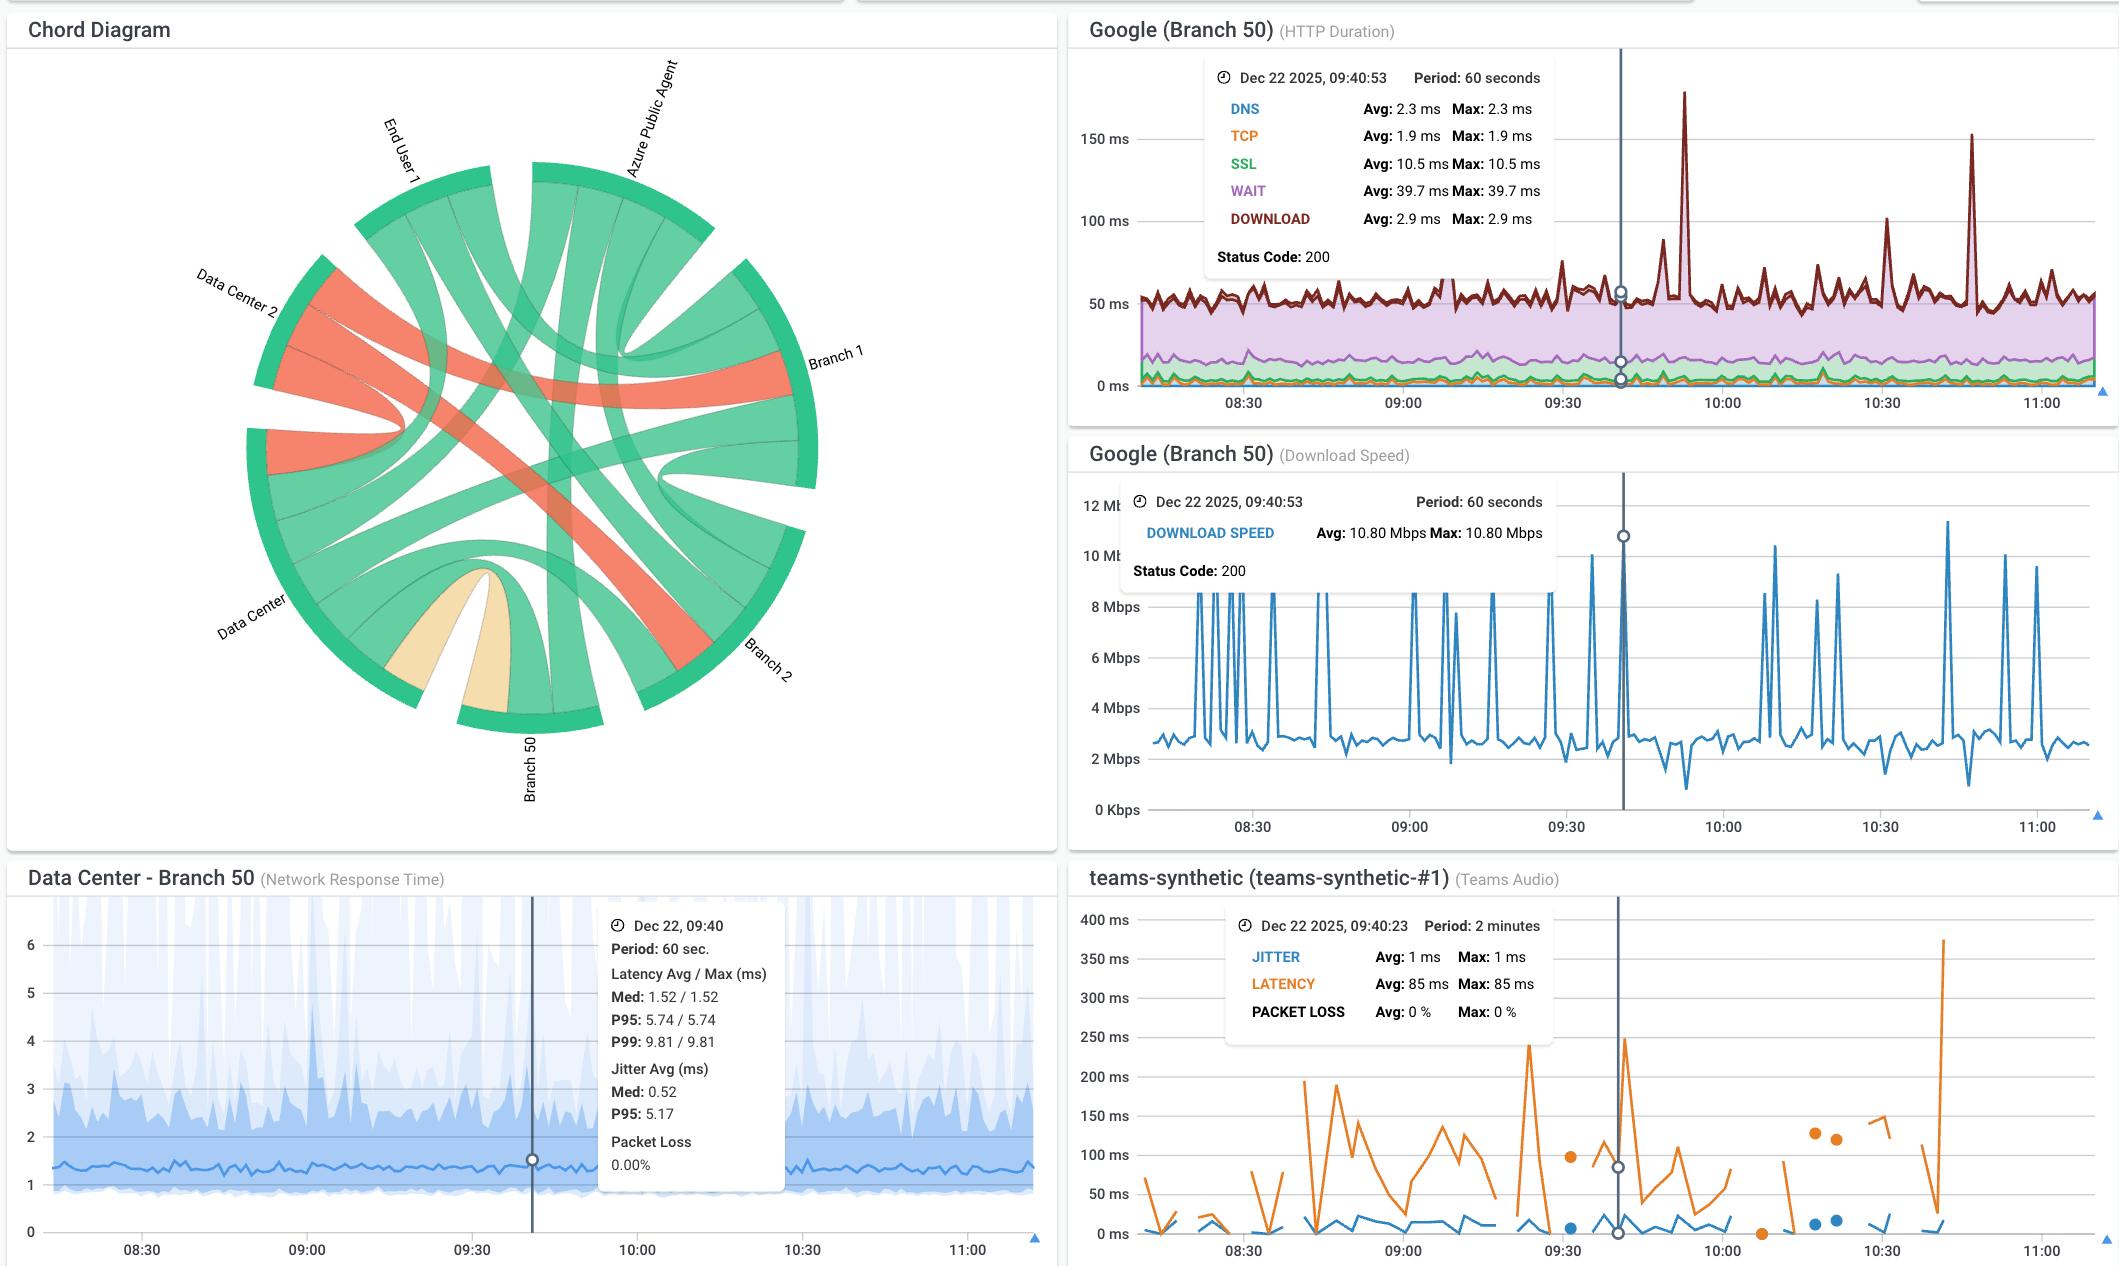Toggle the DOWNLOAD SPEED legend entry
The height and width of the screenshot is (1266, 2119).
pyautogui.click(x=1209, y=533)
